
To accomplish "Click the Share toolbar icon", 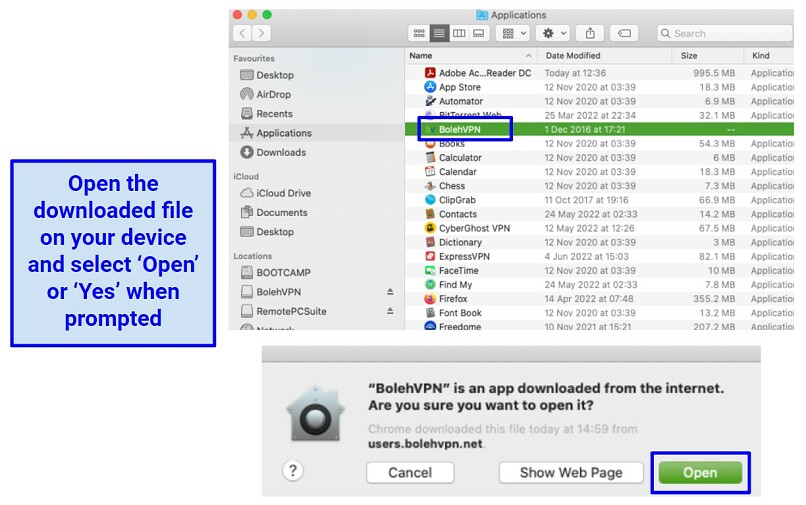I will tap(590, 33).
